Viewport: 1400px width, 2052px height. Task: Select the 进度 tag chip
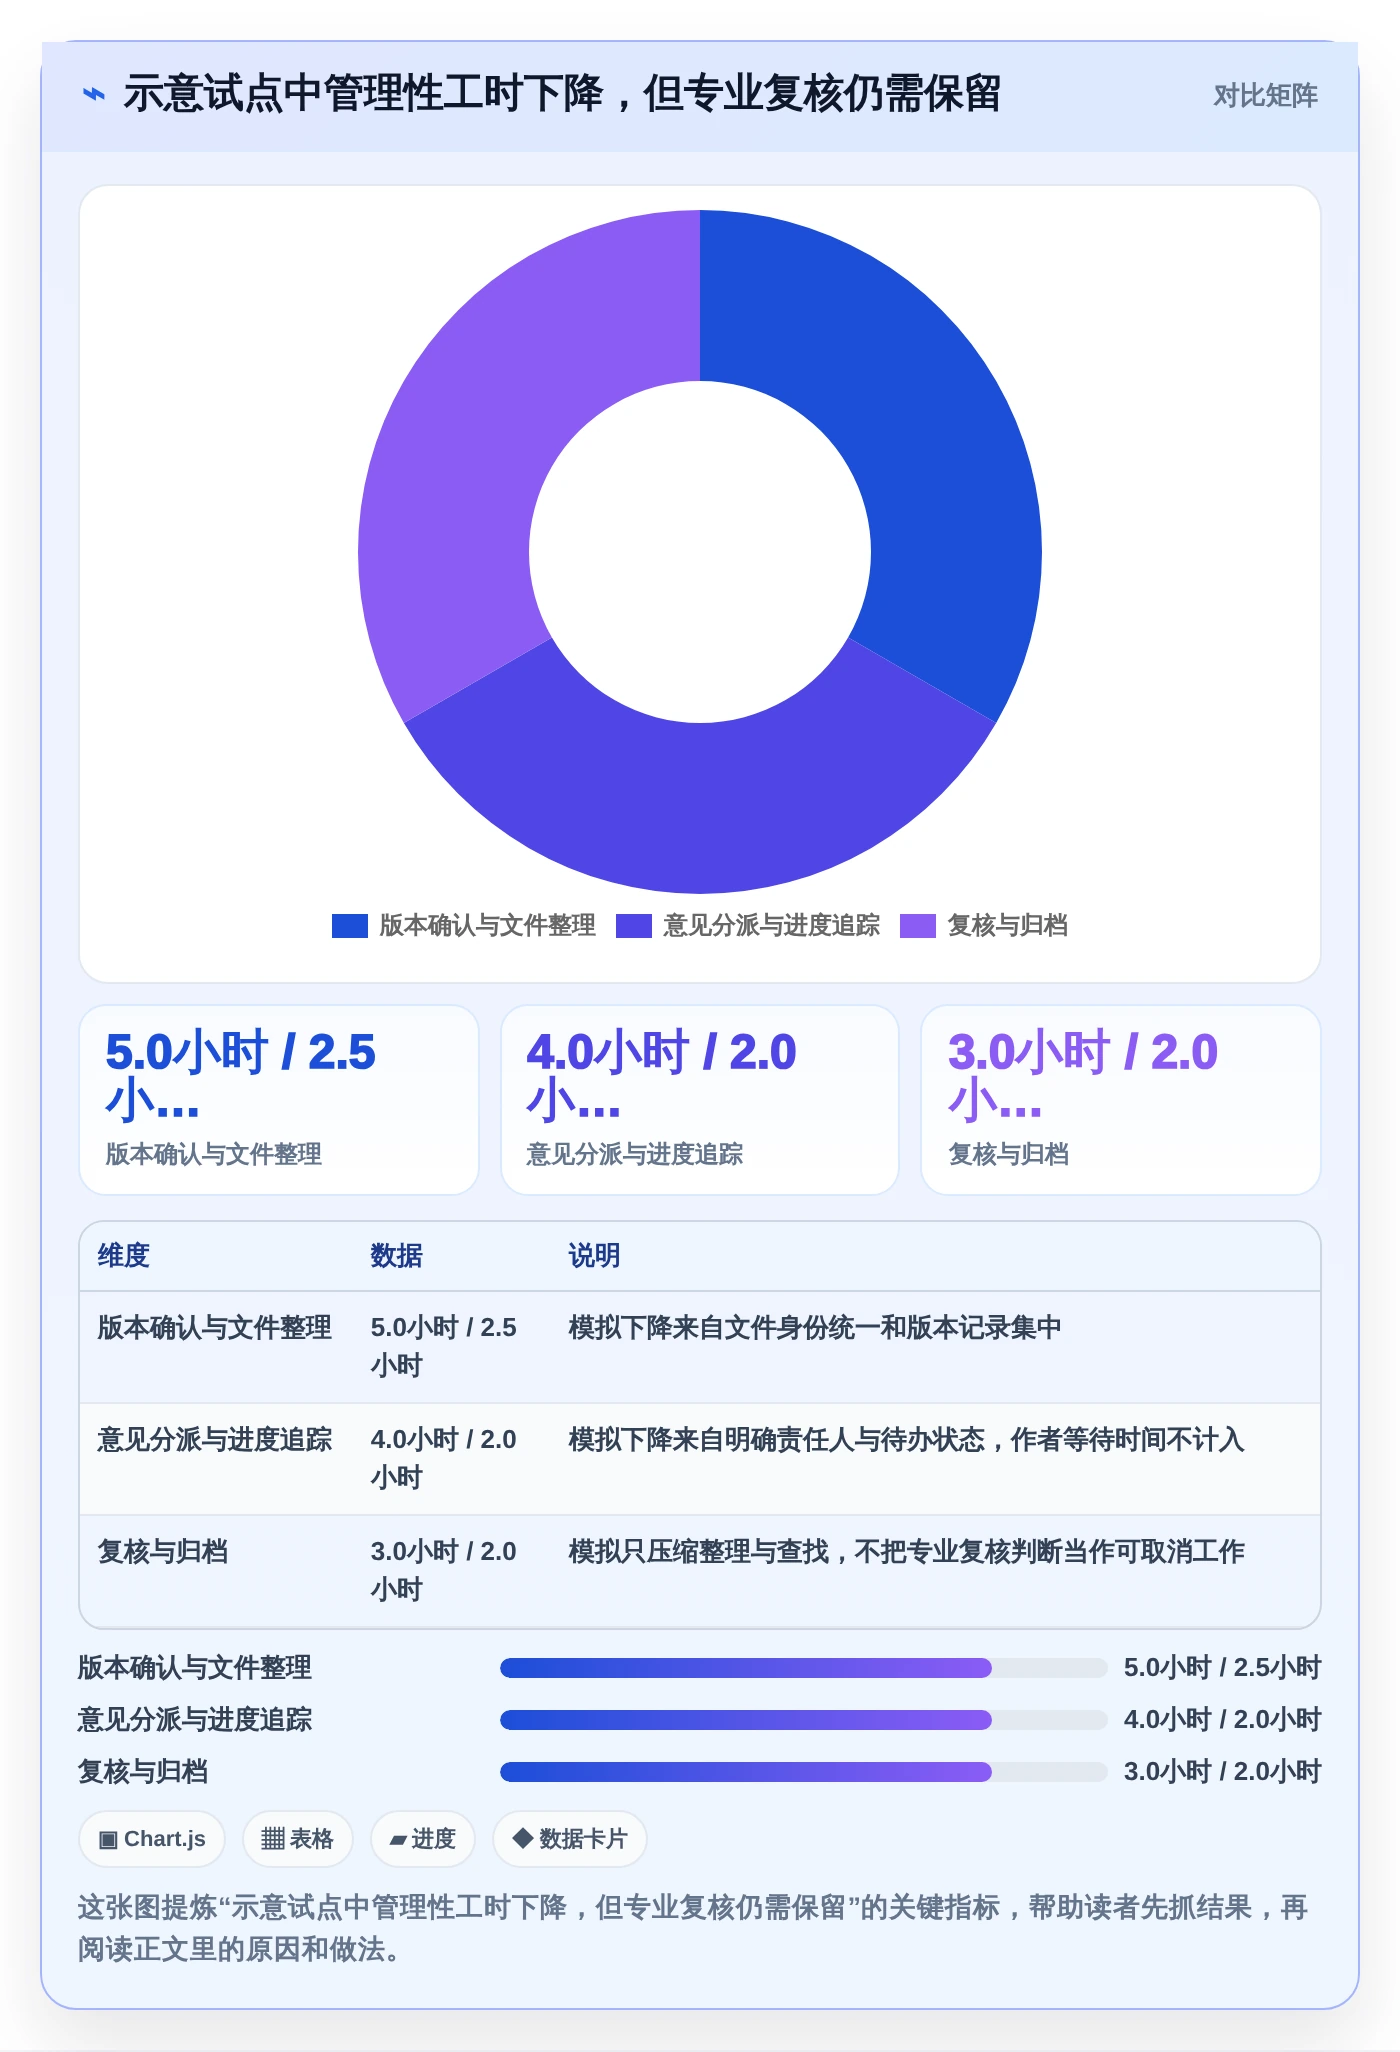click(x=422, y=1839)
